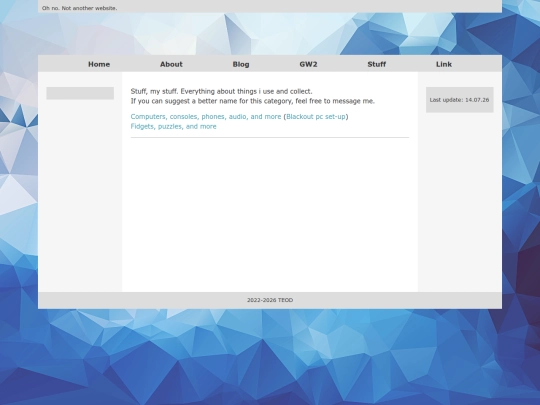Click the 2022-2026 TEOD footer text
This screenshot has width=540, height=405.
pos(270,300)
